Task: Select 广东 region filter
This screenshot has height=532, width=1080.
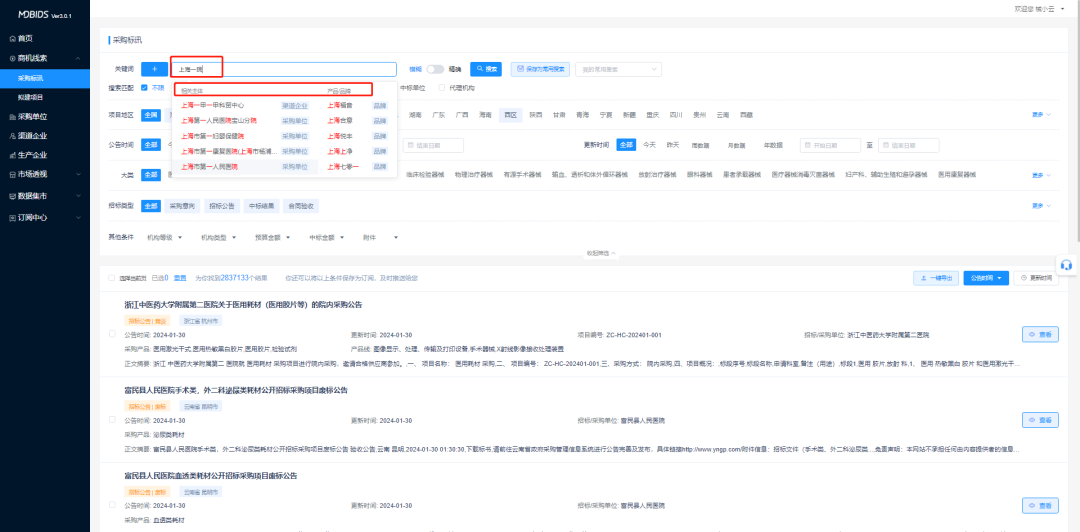Action: pyautogui.click(x=439, y=115)
